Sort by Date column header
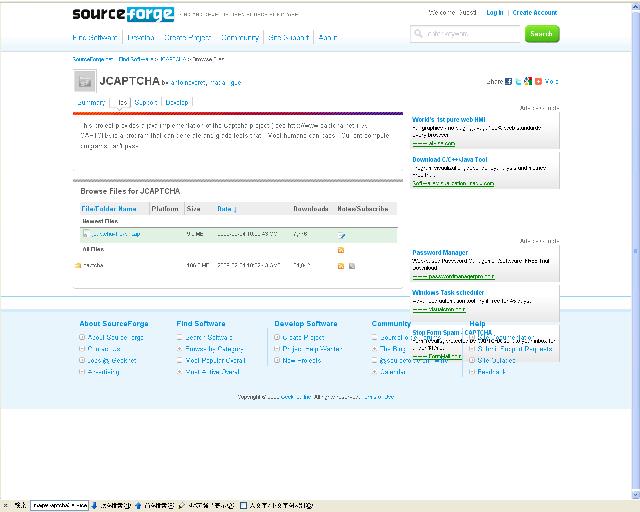 [x=227, y=209]
